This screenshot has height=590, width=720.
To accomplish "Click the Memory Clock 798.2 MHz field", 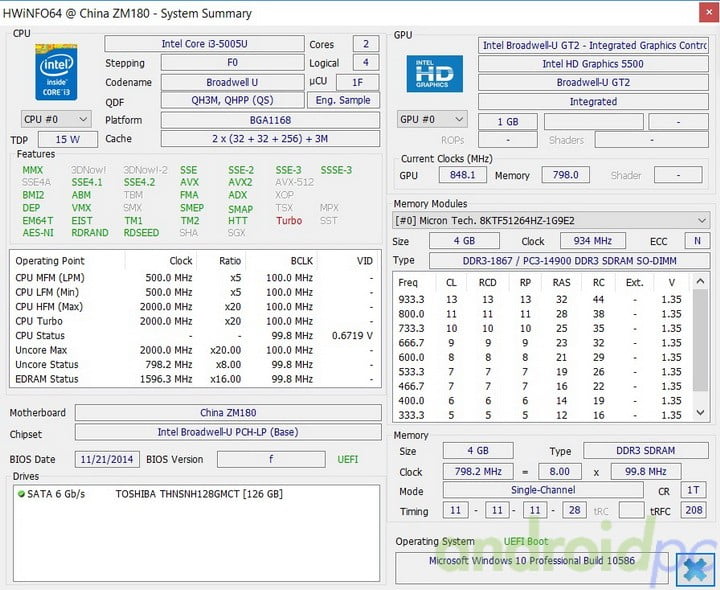I will coord(478,472).
